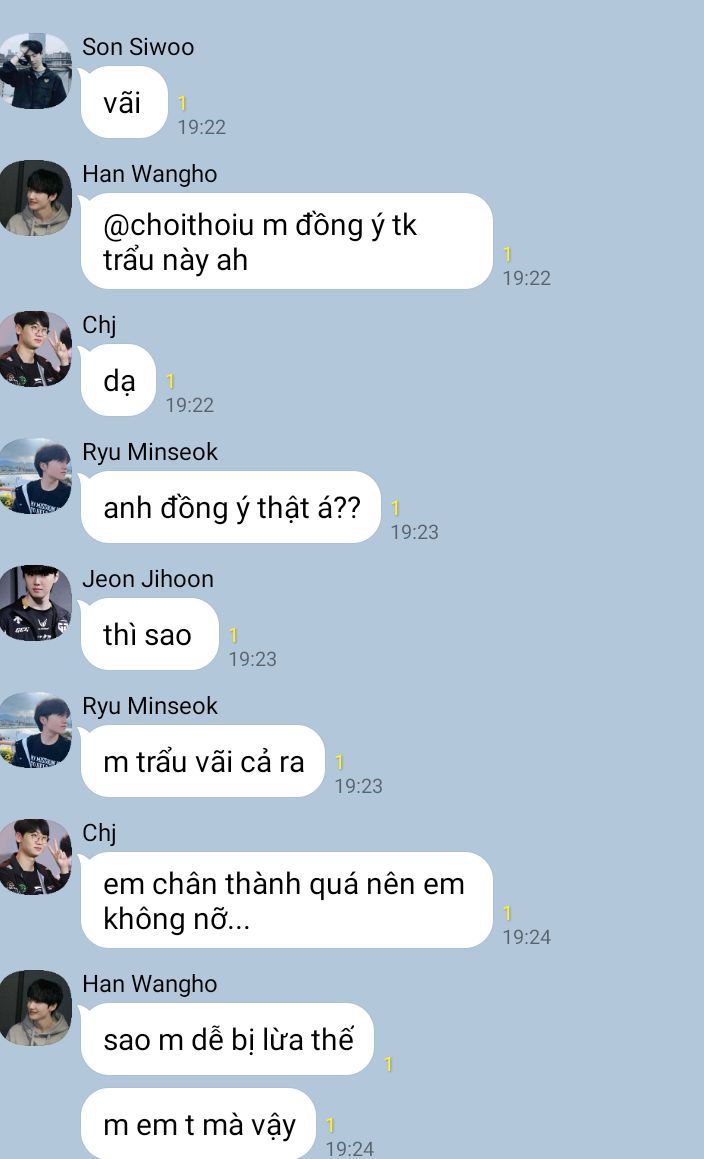Viewport: 704px width, 1159px height.
Task: Select the "em chân thành quá nên em không nỡ..." bubble
Action: pyautogui.click(x=286, y=900)
